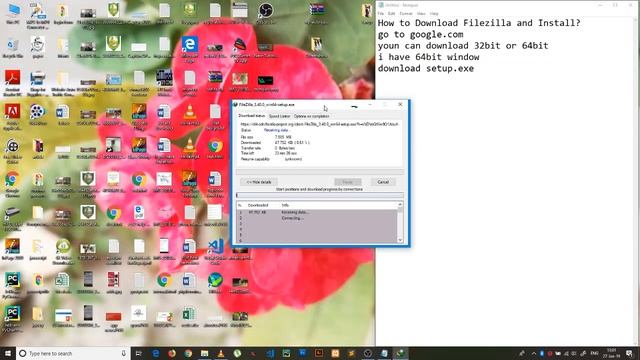Open File Explorer from the taskbar
Viewport: 640px width, 360px height.
[x=204, y=353]
